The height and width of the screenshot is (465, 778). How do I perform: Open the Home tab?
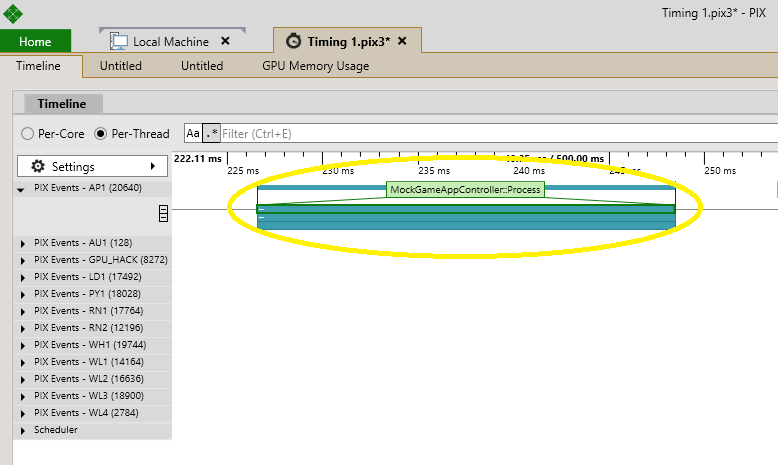click(x=35, y=41)
